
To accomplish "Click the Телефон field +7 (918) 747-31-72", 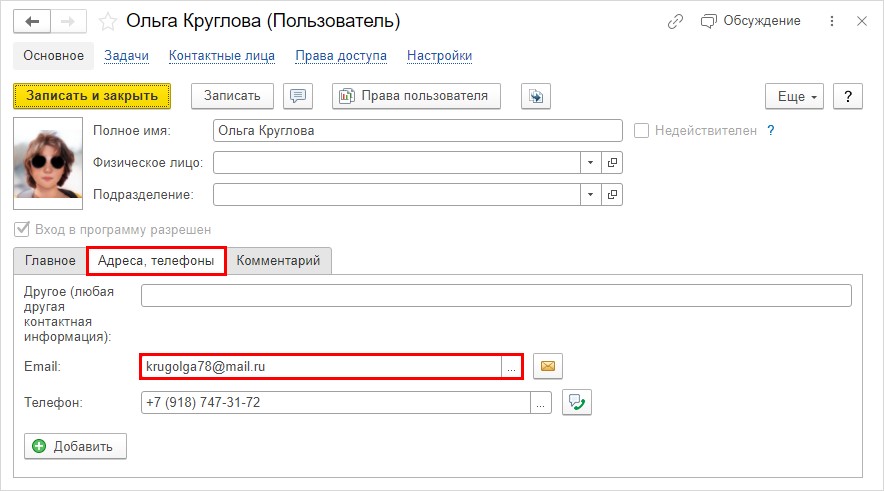I will [x=335, y=402].
